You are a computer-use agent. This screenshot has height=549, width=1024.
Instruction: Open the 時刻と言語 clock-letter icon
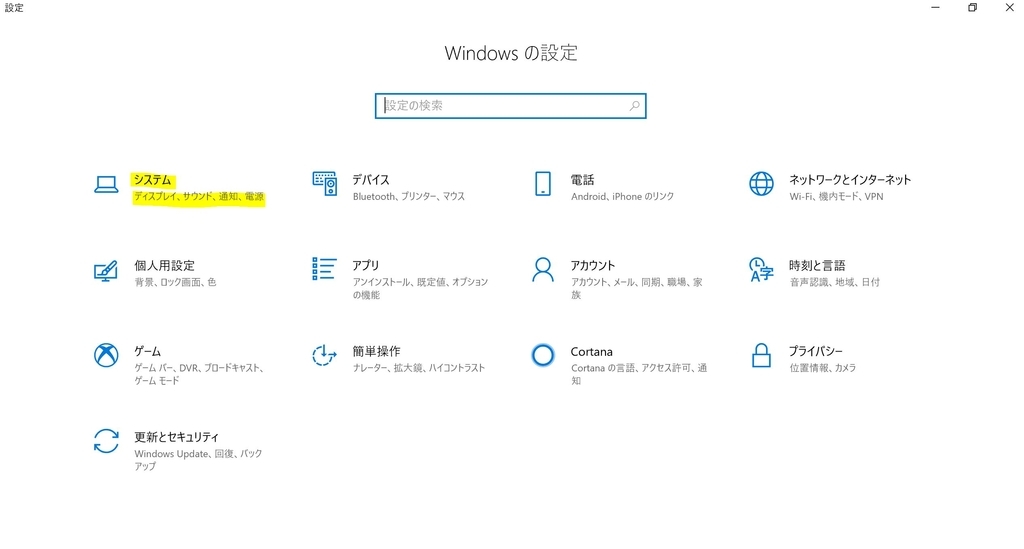pos(761,270)
